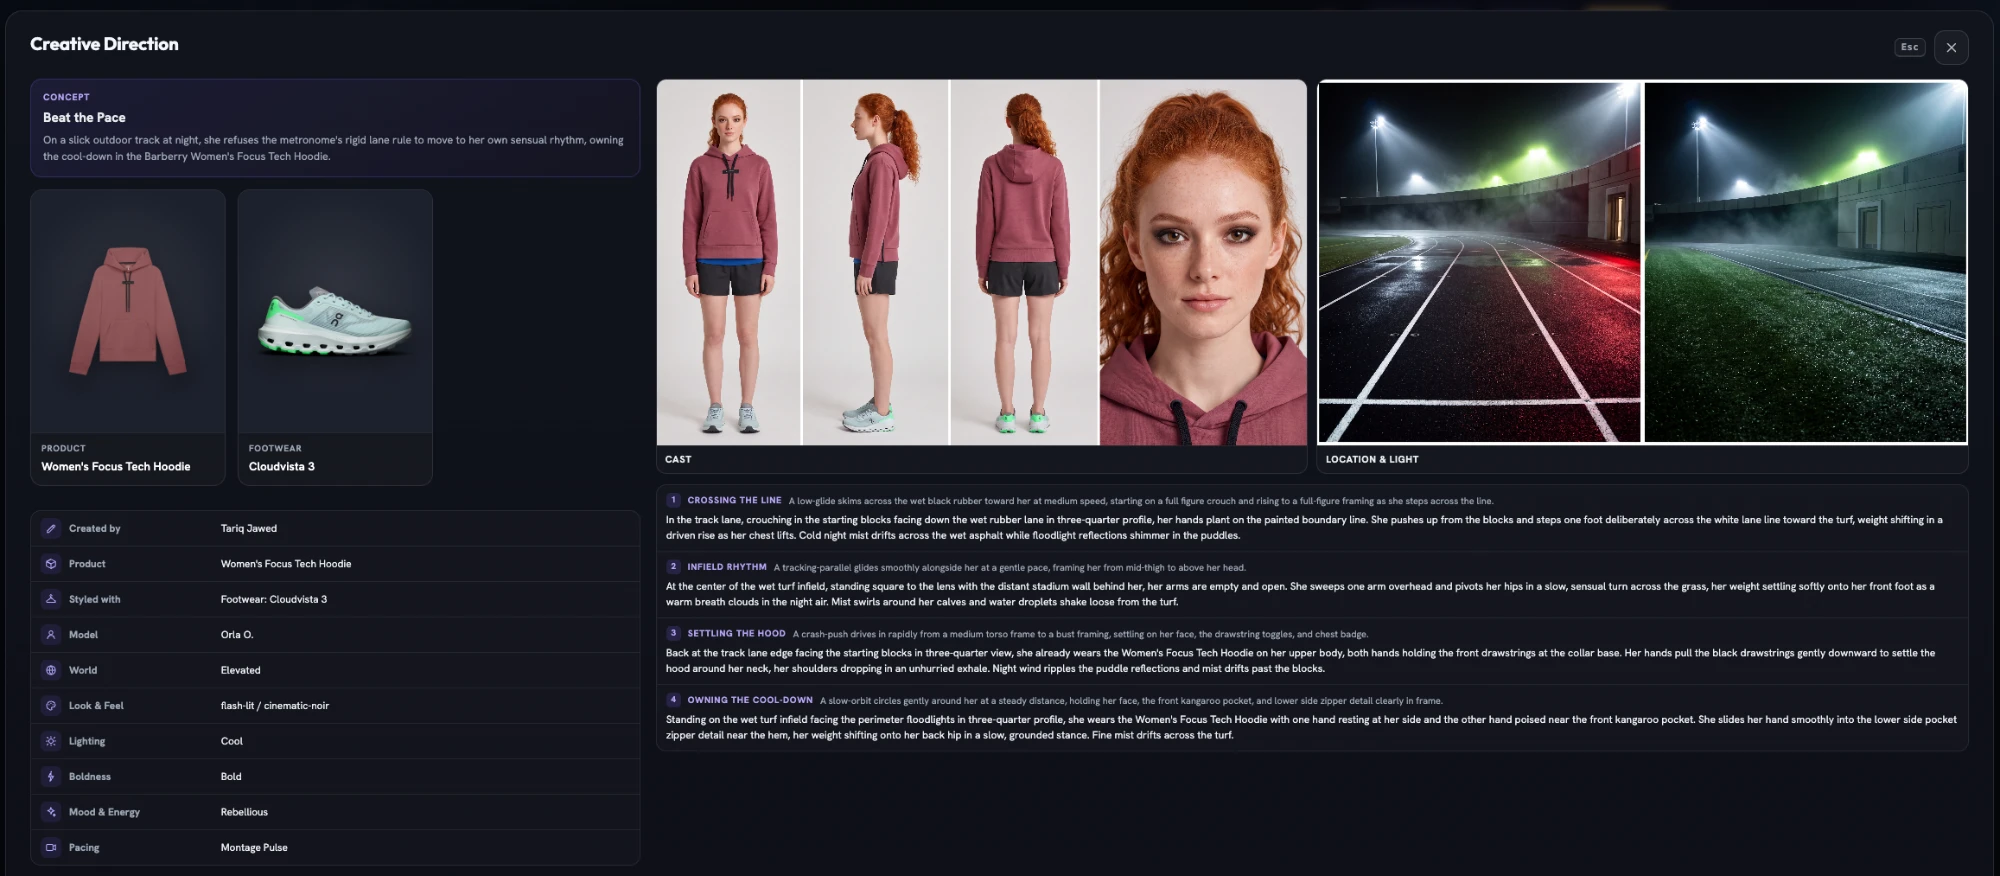Click the Bold boldness value
Viewport: 2000px width, 876px height.
(231, 777)
